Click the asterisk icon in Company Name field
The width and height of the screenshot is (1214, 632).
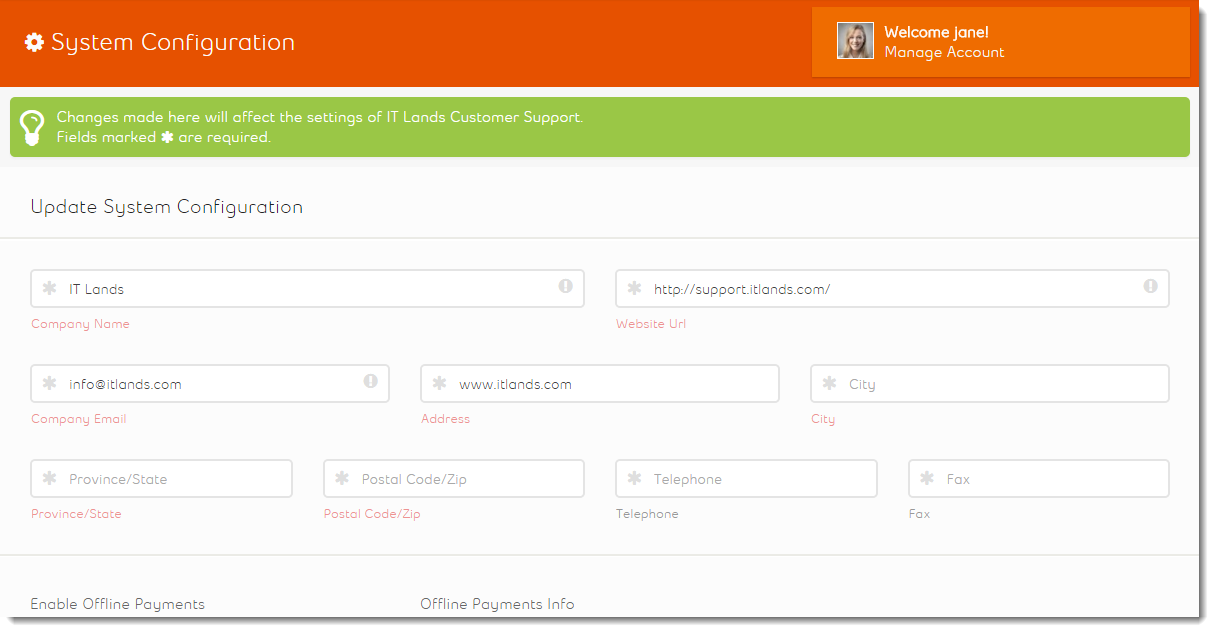tap(49, 288)
